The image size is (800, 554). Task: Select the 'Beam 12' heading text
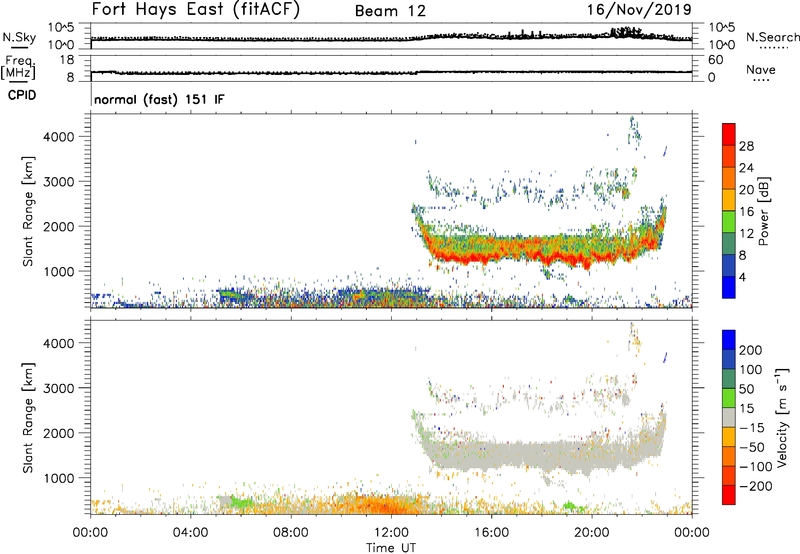coord(390,11)
